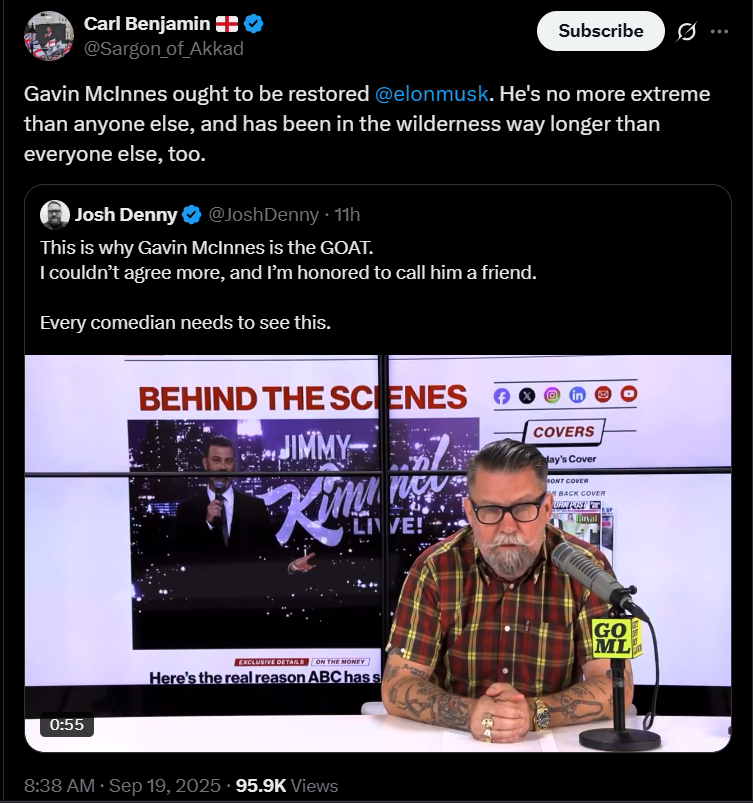Open the @Sargon_of_Akkad handle
Image resolution: width=753 pixels, height=803 pixels.
[x=163, y=48]
